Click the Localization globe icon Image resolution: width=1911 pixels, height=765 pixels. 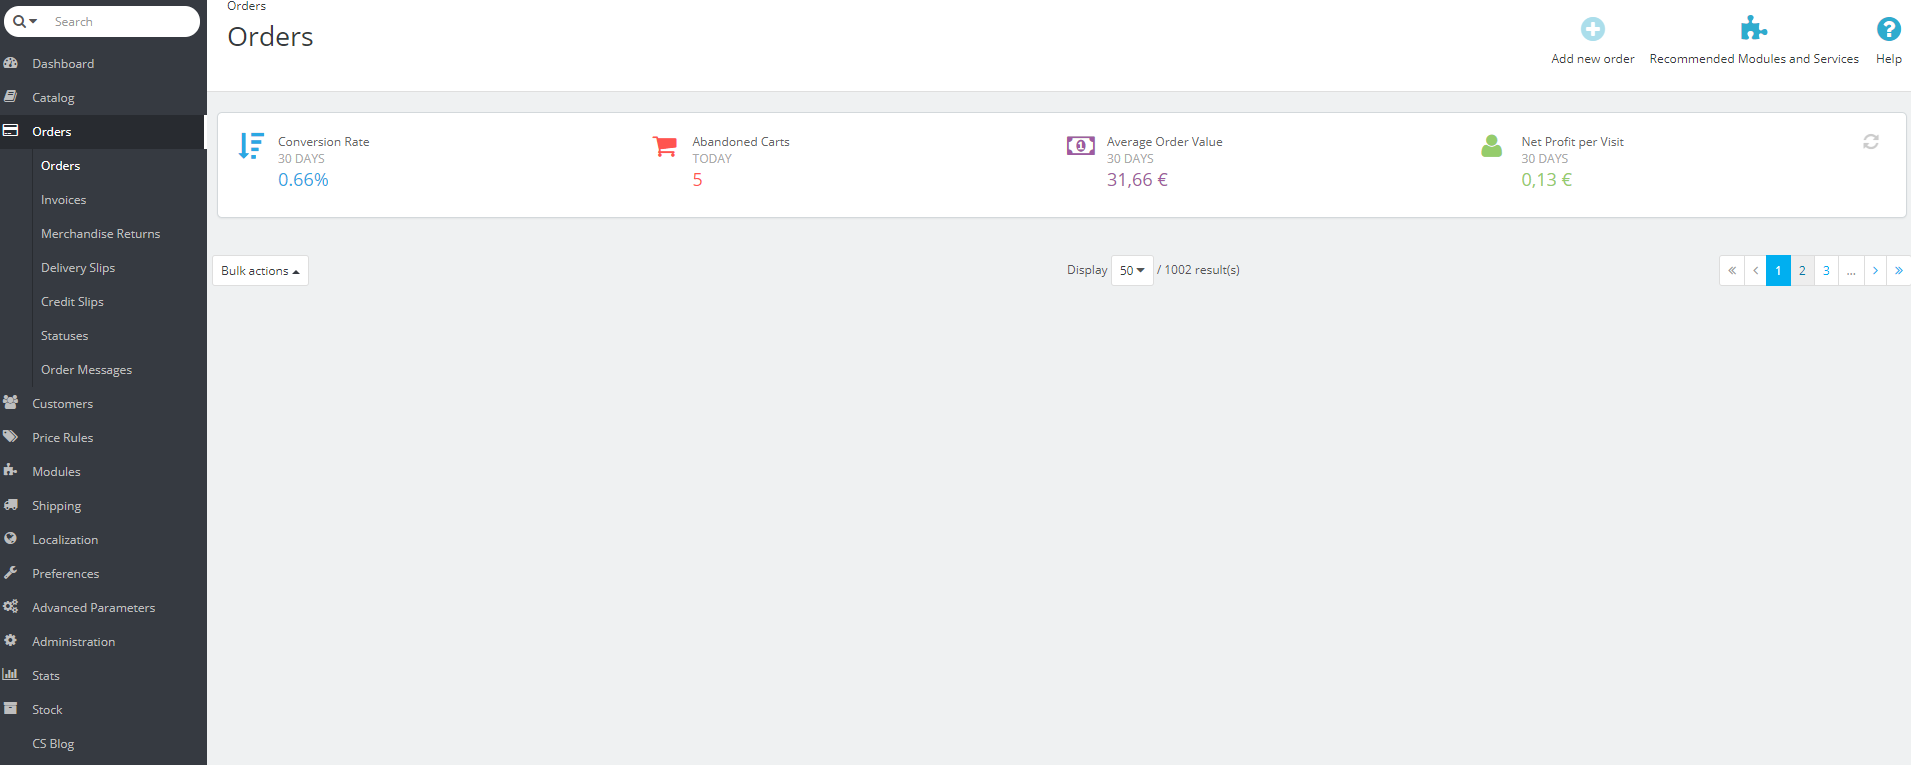click(x=11, y=539)
